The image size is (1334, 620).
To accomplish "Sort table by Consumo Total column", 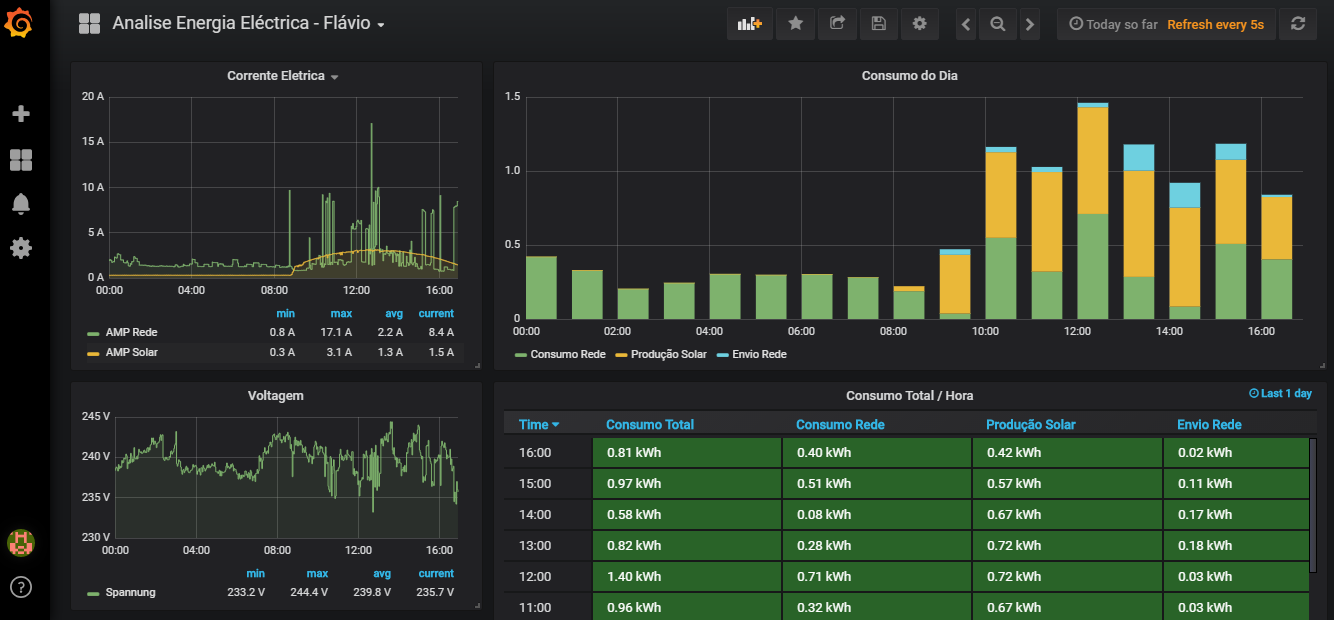I will tap(650, 425).
